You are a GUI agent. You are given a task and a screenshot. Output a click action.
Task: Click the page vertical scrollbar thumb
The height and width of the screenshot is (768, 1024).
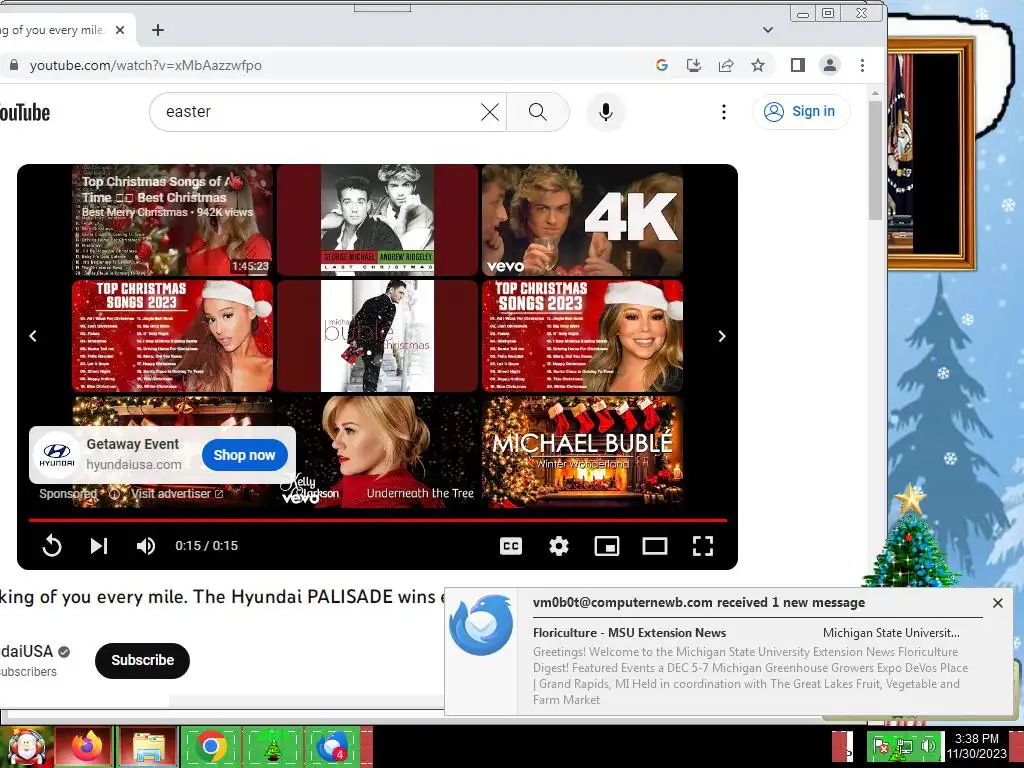coord(875,160)
